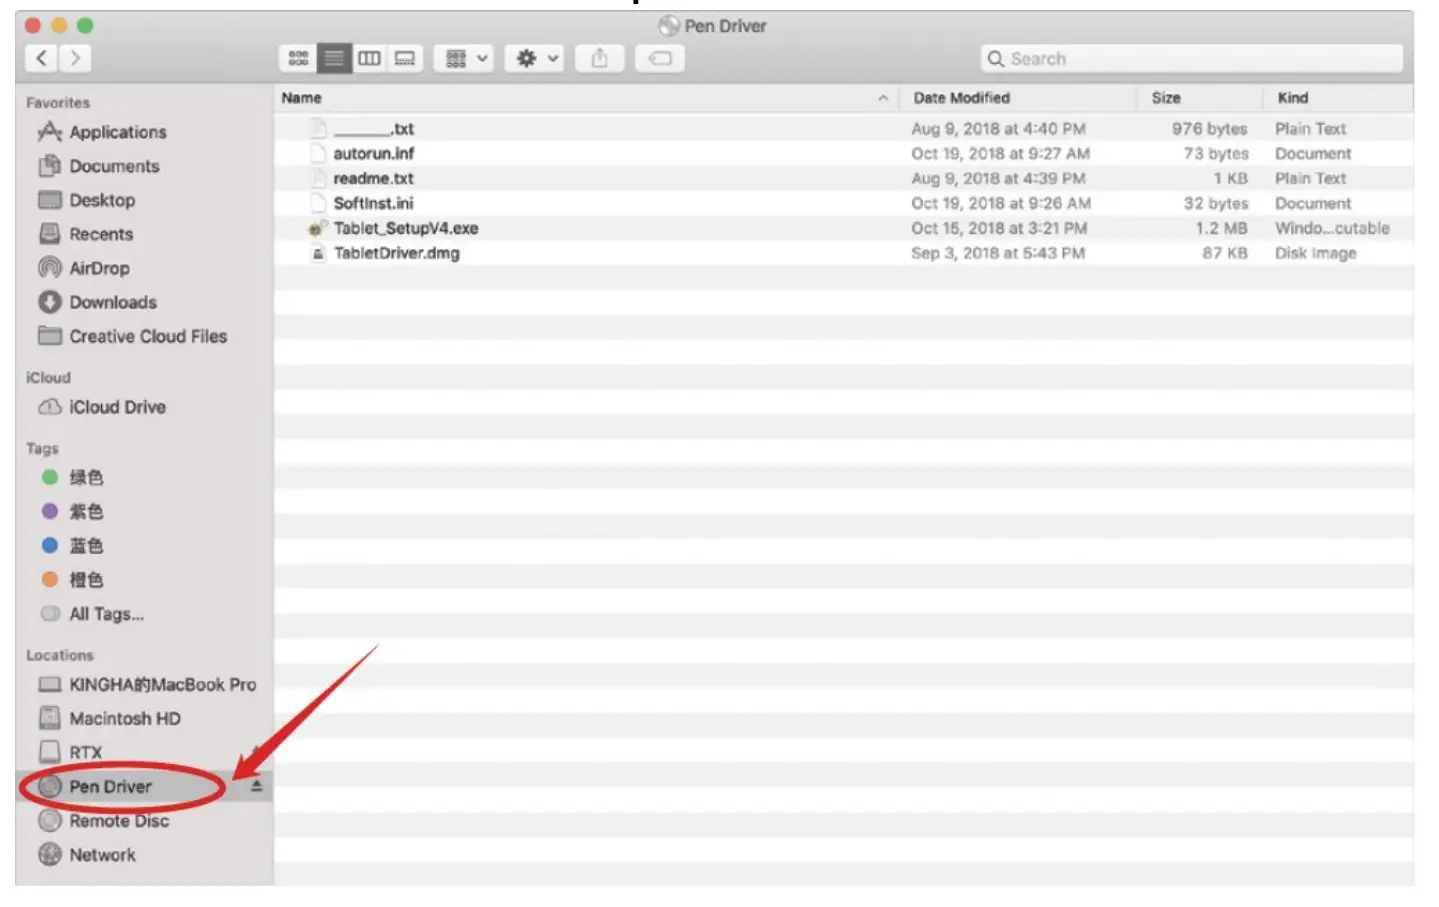Click the Edit Tags toolbar icon
Screen dimensions: 1439x907
660,58
